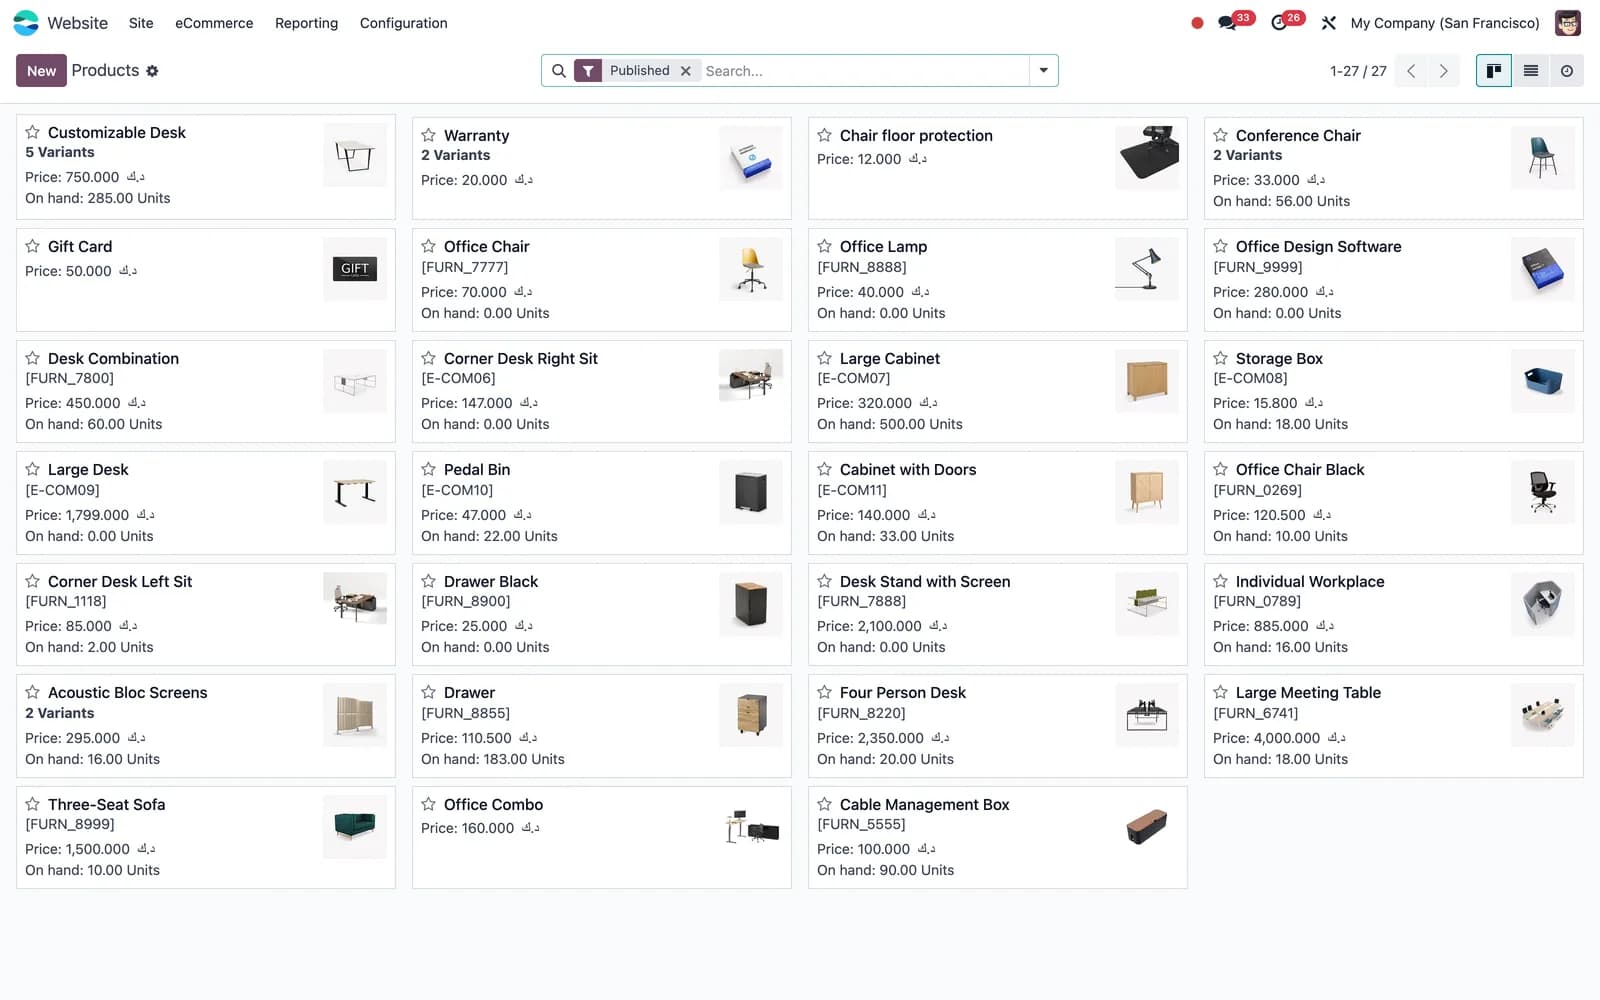Click the 1-27 / 27 pager counter
The width and height of the screenshot is (1600, 1000).
1358,71
